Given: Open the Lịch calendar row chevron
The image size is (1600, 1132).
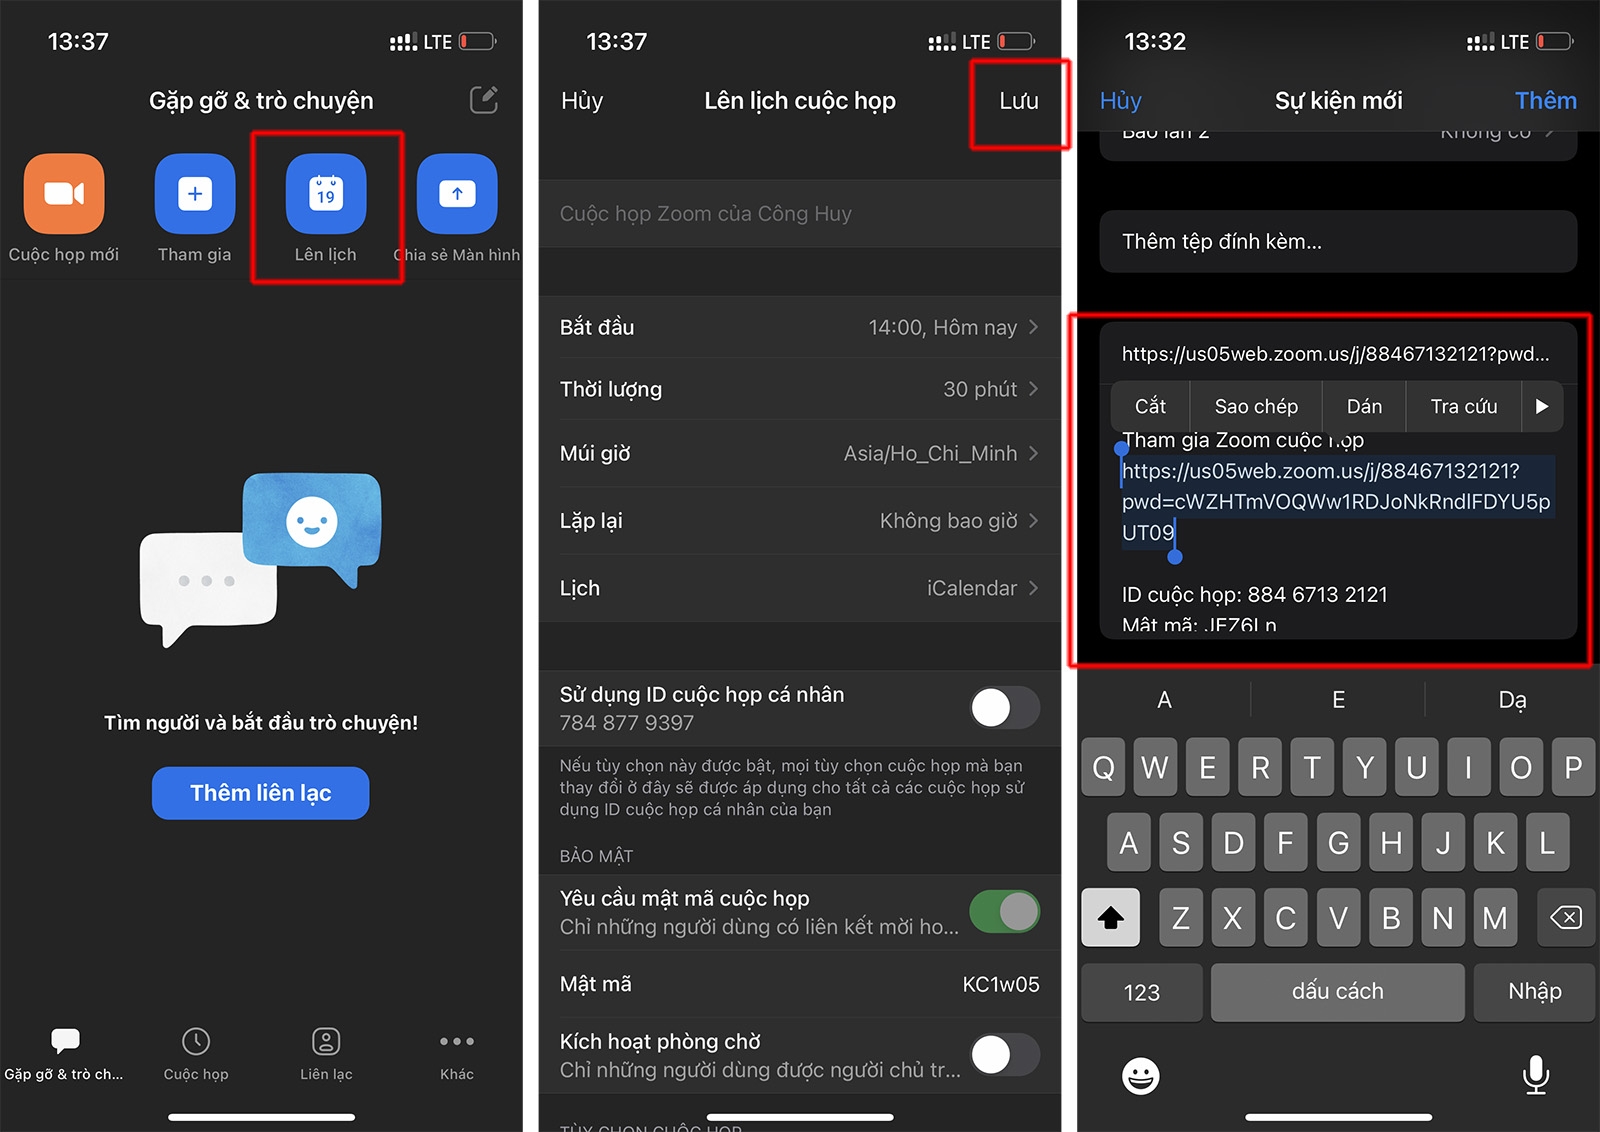Looking at the screenshot, I should (x=1033, y=588).
